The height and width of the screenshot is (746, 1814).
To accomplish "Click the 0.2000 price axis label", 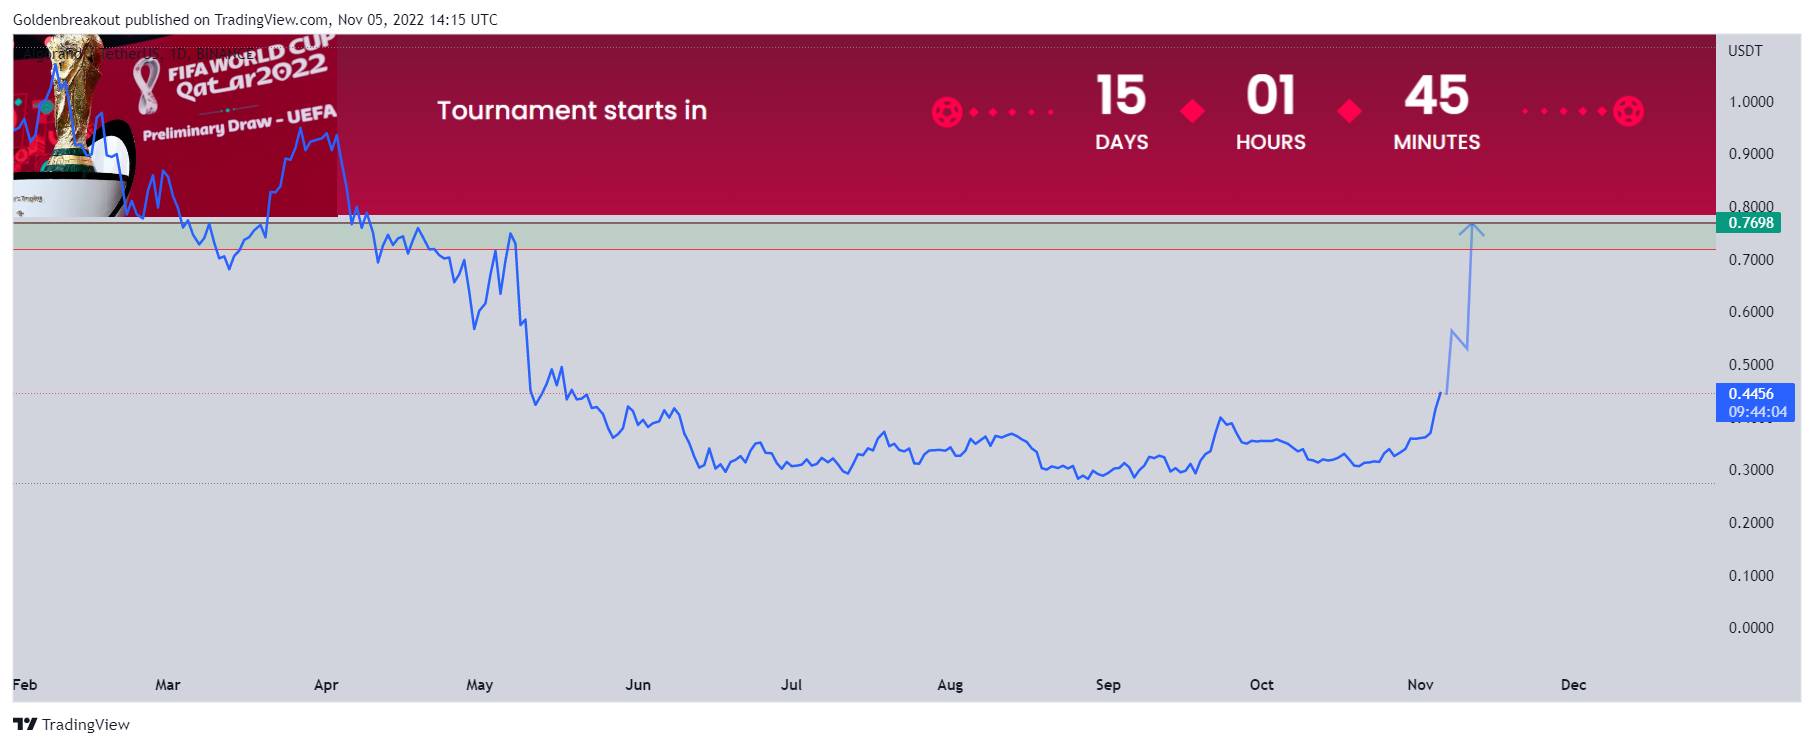I will coord(1751,523).
